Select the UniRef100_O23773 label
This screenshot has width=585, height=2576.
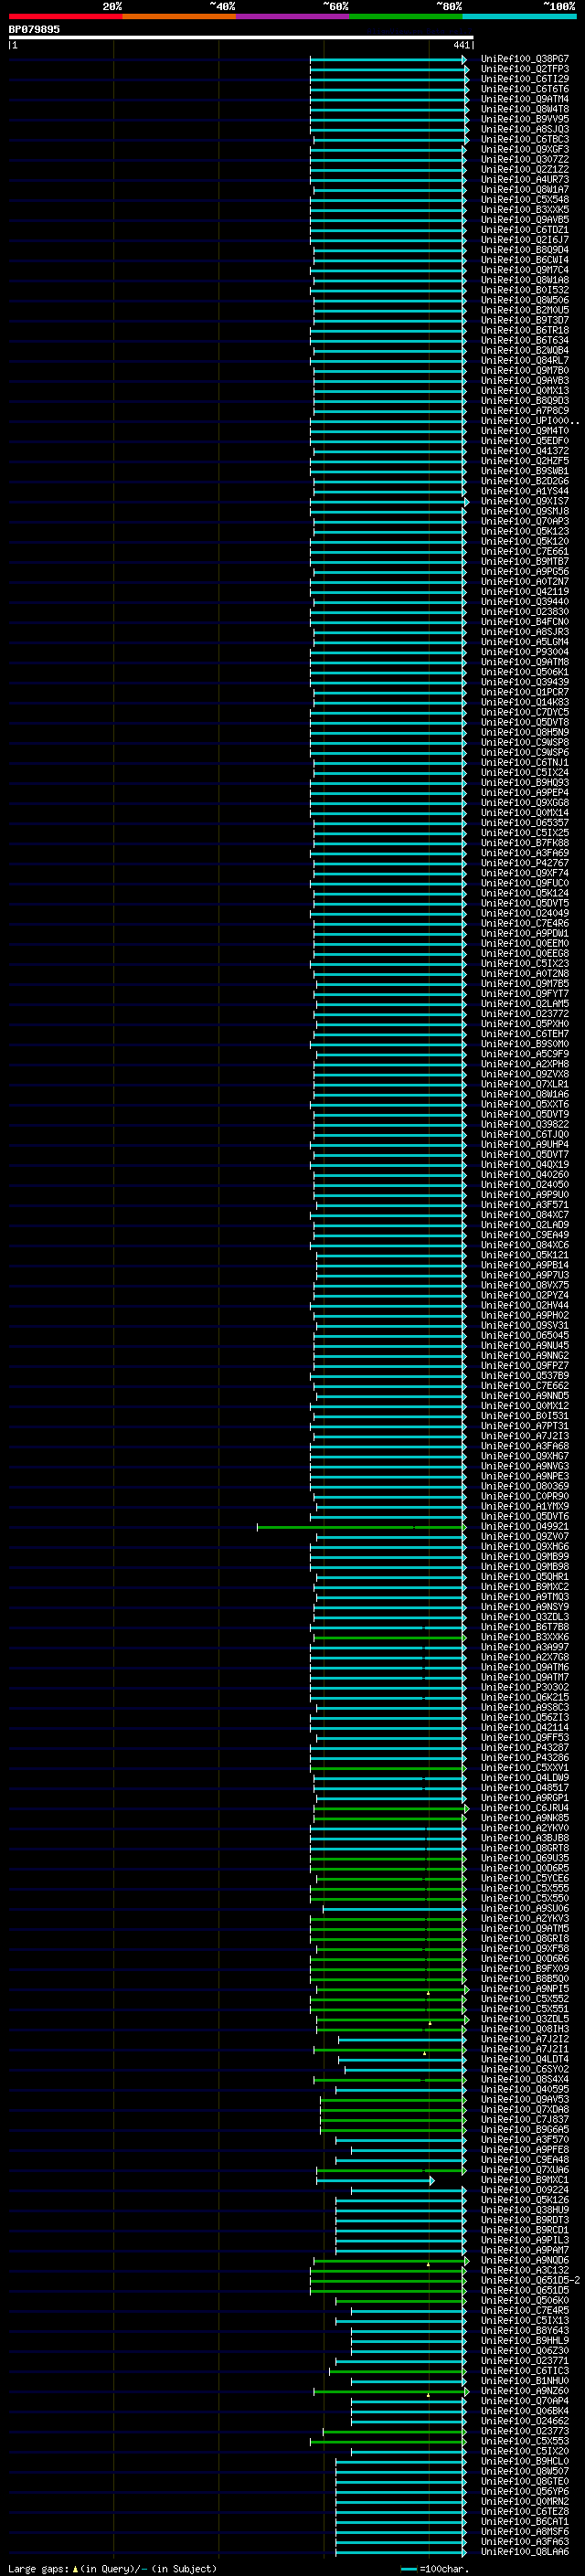click(525, 2431)
